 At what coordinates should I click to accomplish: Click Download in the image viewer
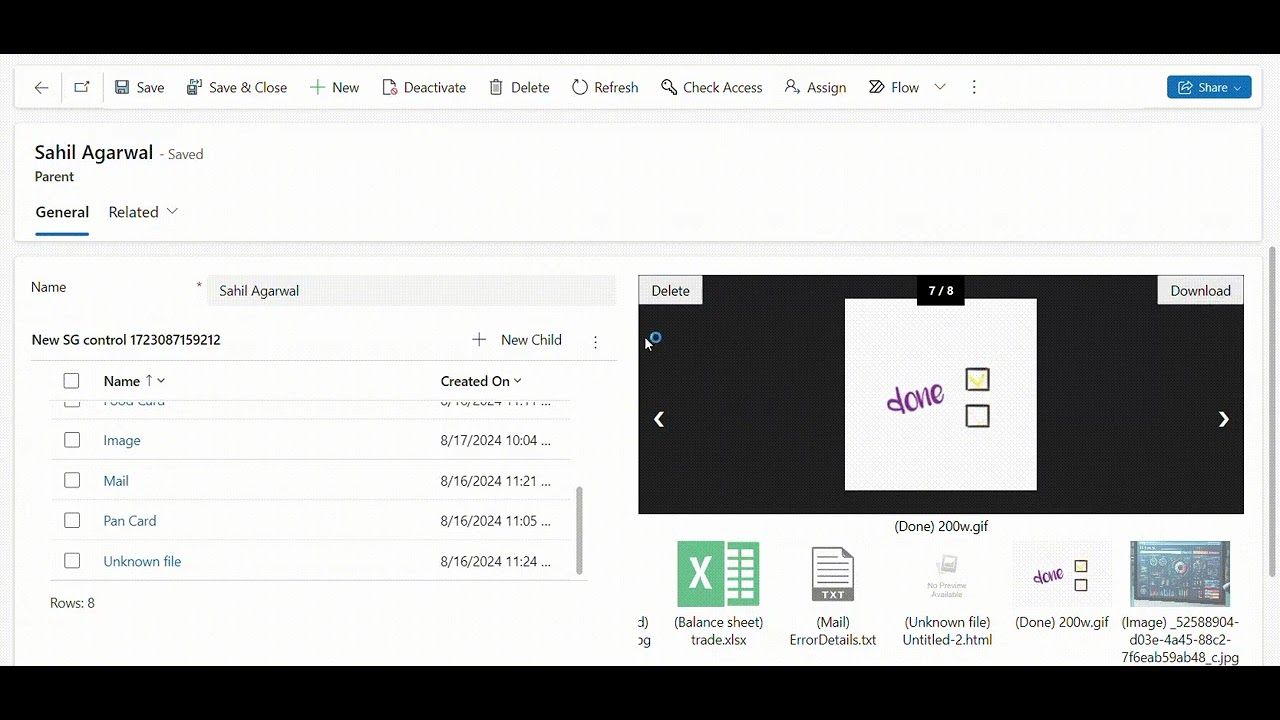click(x=1200, y=291)
